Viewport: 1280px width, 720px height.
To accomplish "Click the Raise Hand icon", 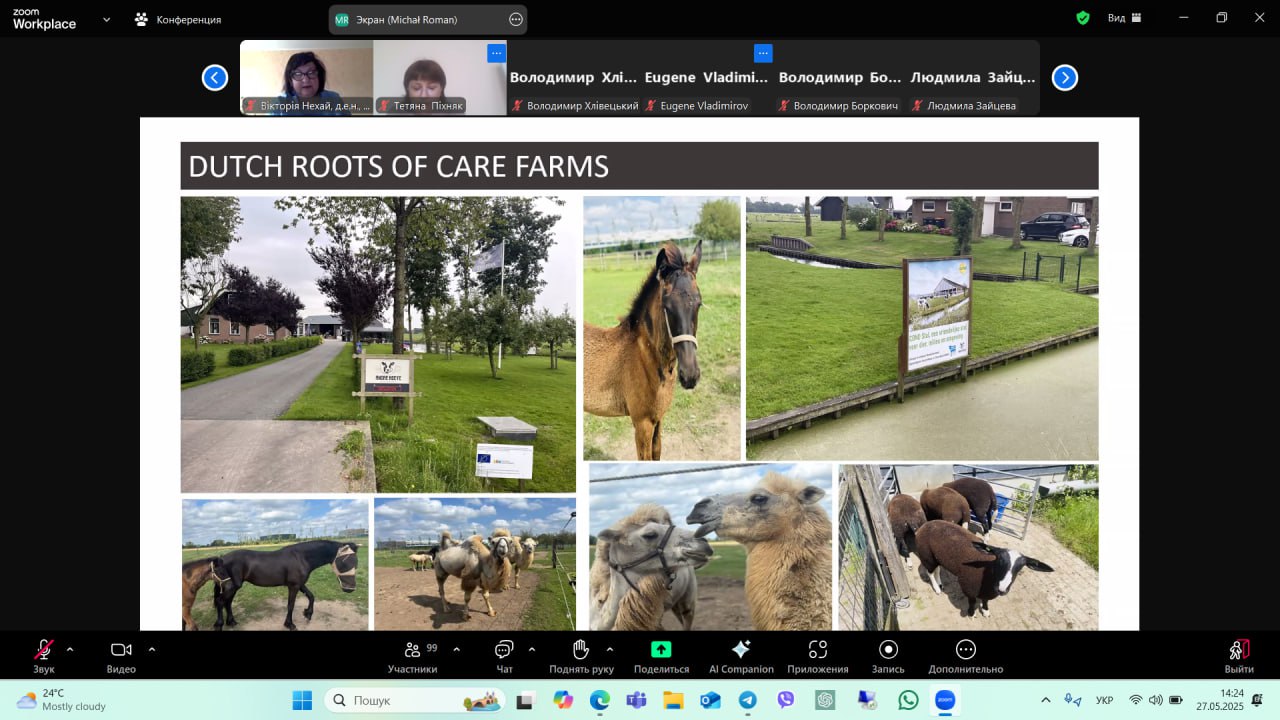I will point(581,650).
